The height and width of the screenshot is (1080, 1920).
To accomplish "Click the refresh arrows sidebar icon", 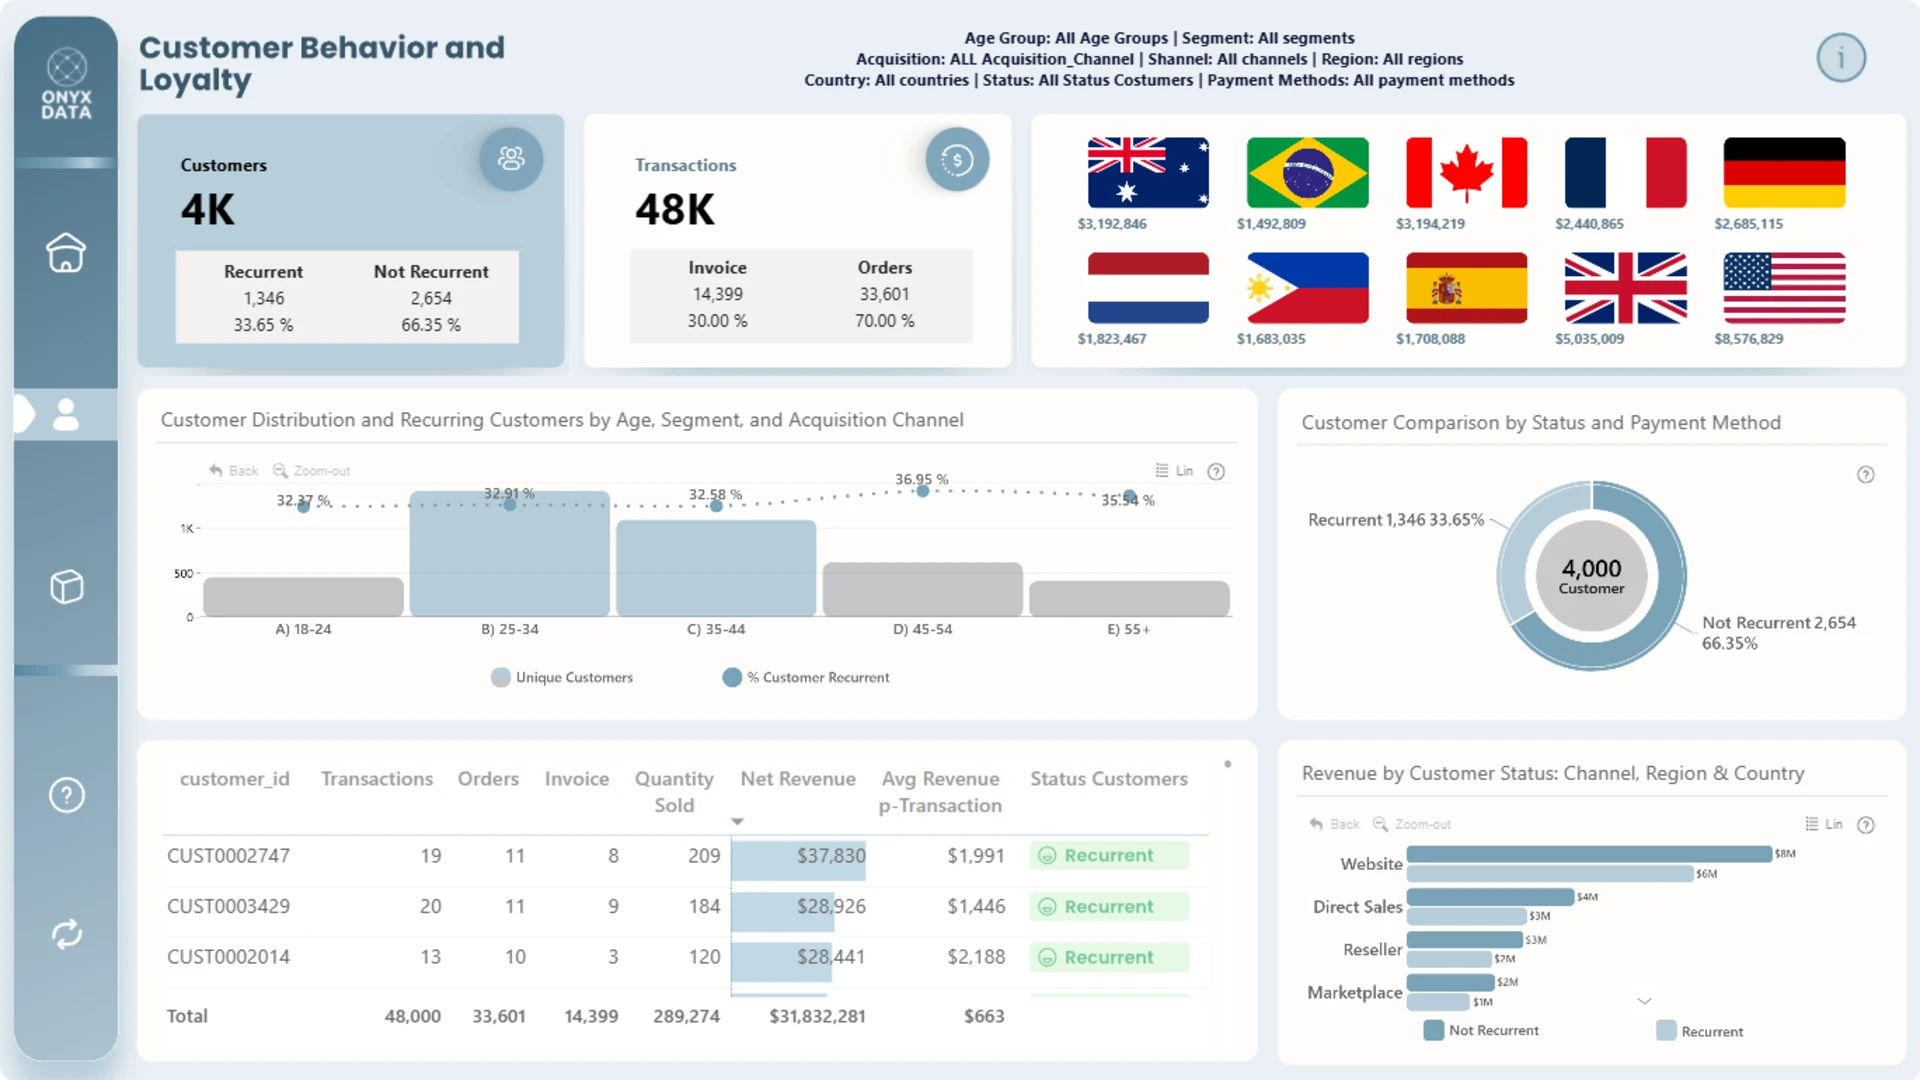I will [x=66, y=934].
